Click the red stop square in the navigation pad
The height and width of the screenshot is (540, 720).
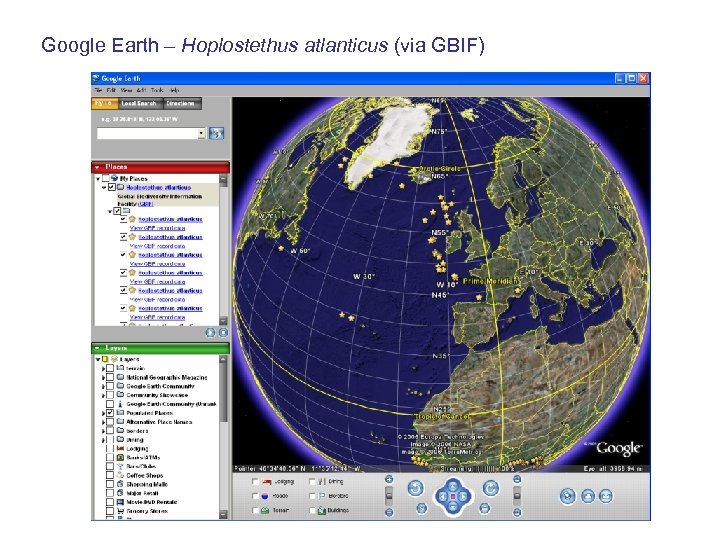point(453,496)
